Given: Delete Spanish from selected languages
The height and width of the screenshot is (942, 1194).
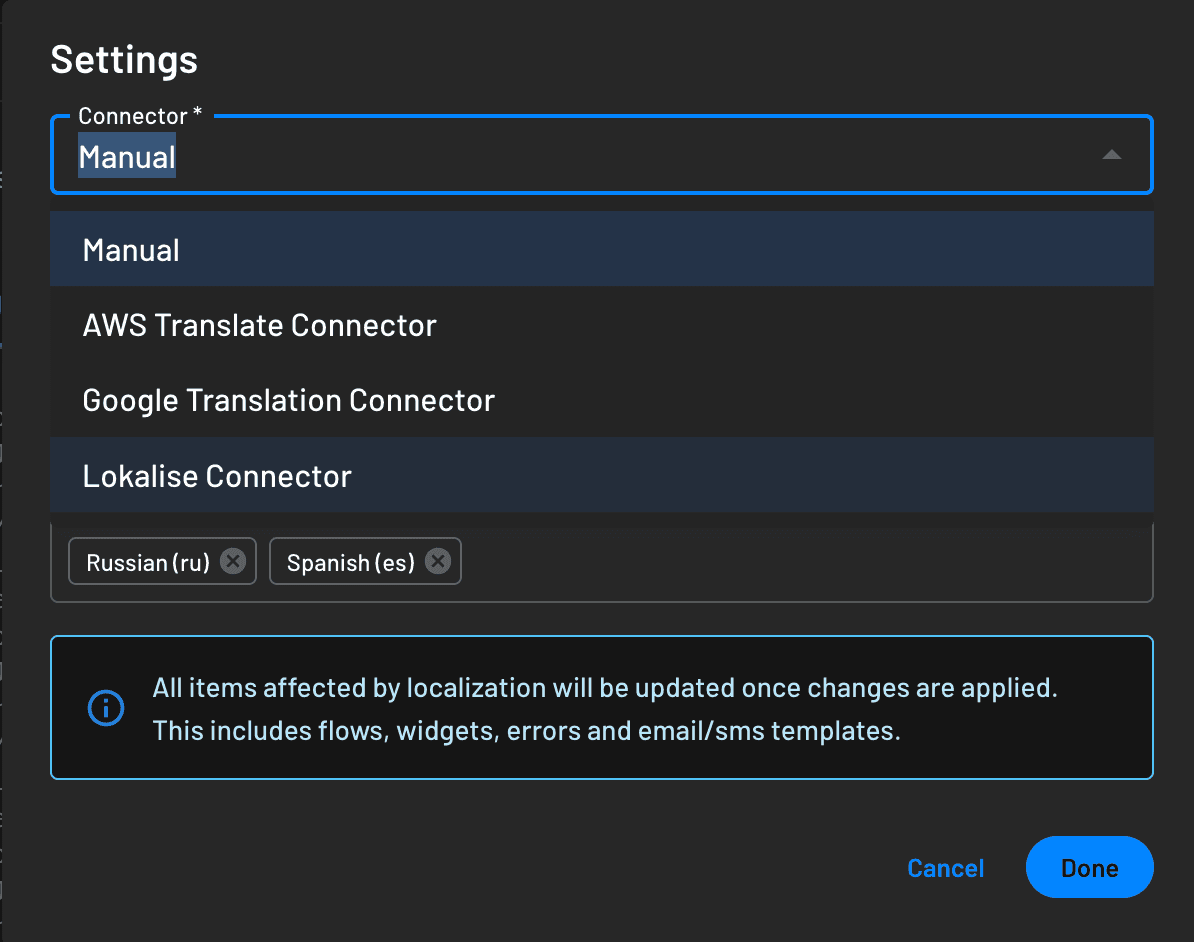Looking at the screenshot, I should (x=436, y=561).
